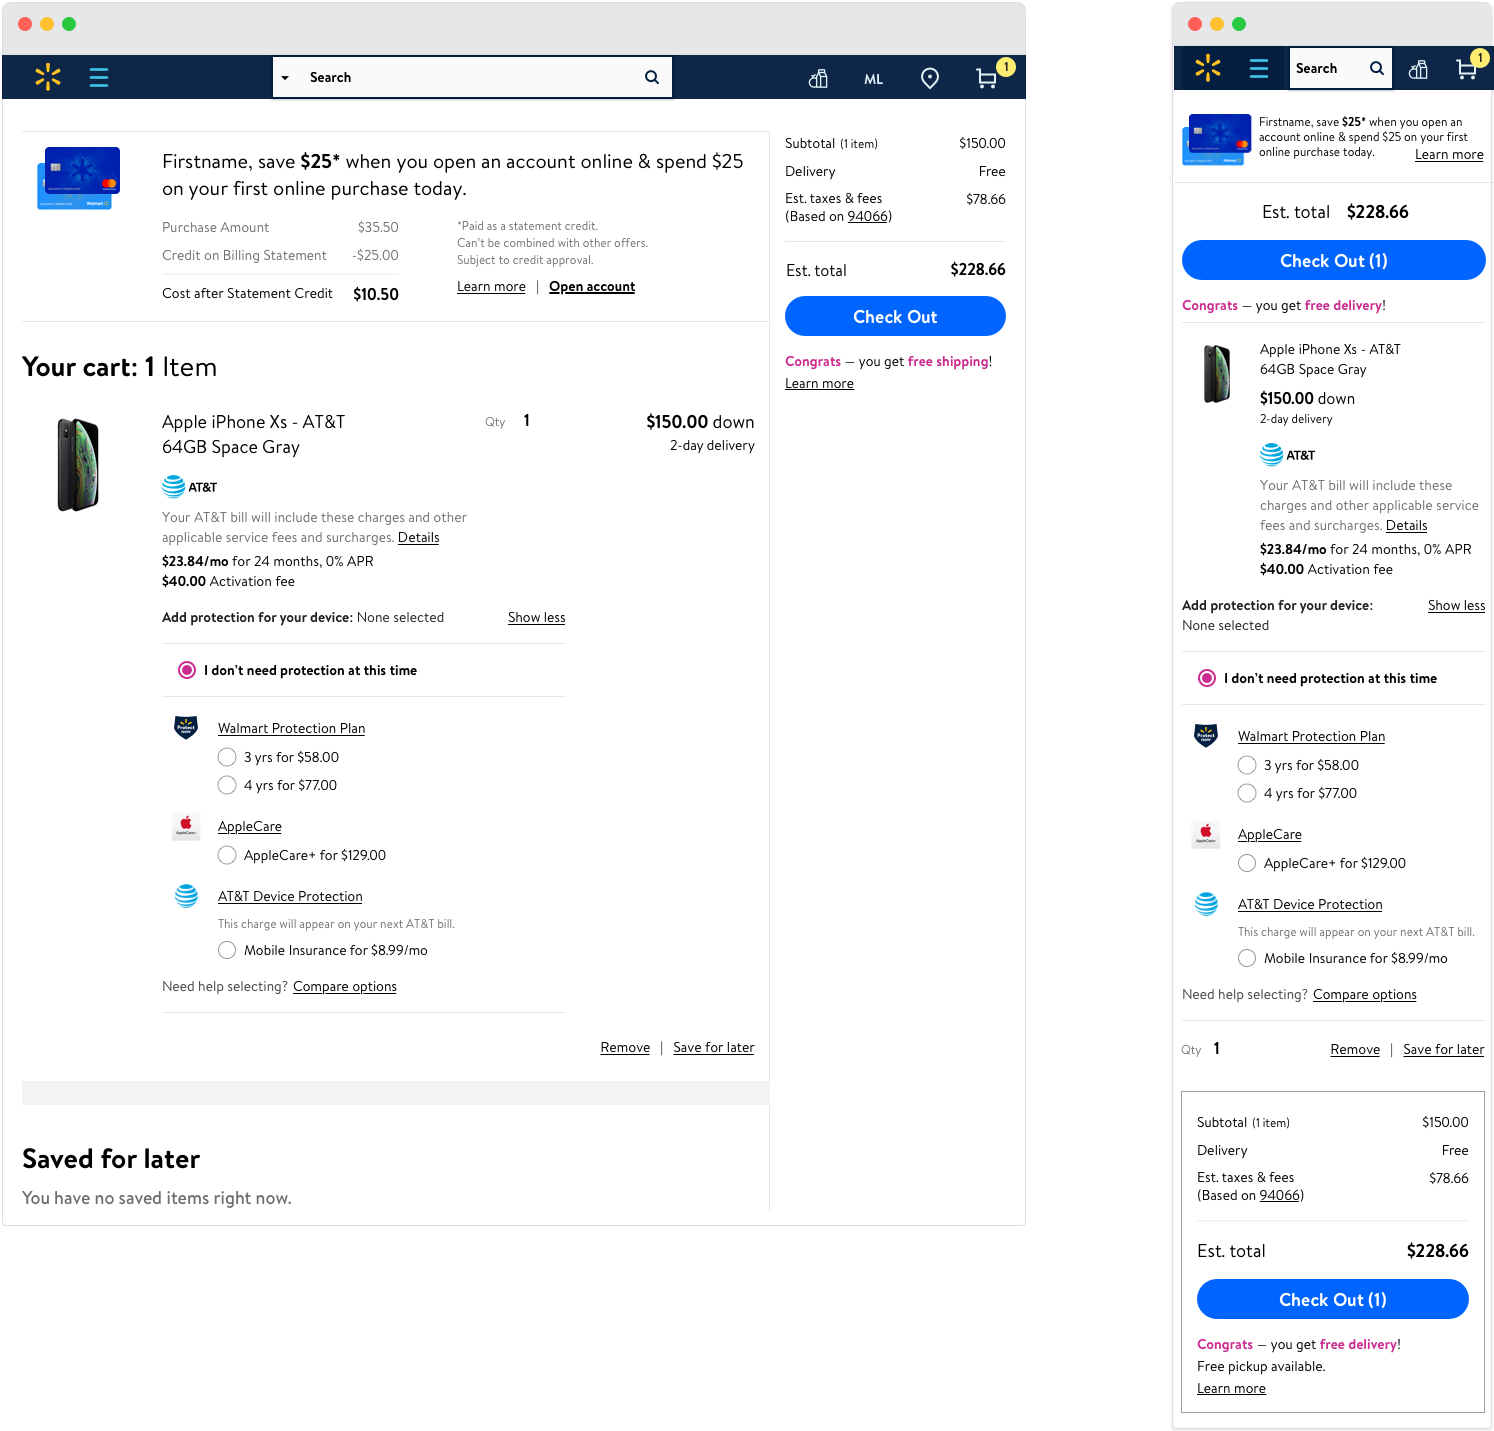Tap the magnifier icon in the narrow mobile header
1494x1431 pixels.
click(1377, 69)
